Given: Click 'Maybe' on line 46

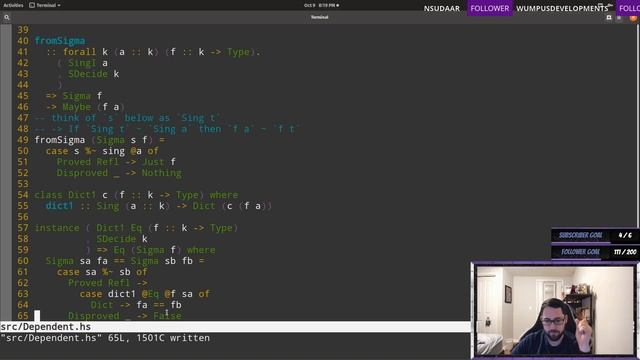Looking at the screenshot, I should tap(76, 107).
